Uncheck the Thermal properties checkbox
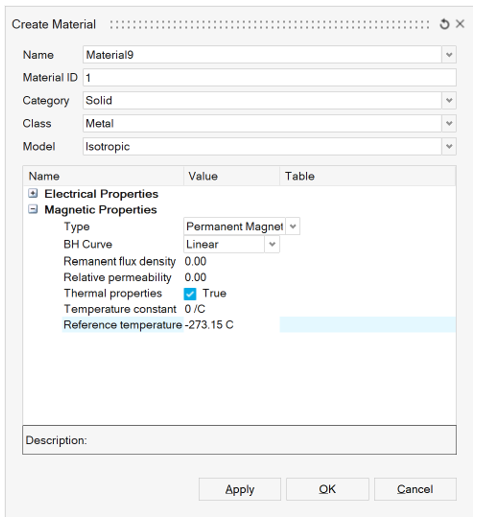Image resolution: width=480 pixels, height=525 pixels. [190, 294]
